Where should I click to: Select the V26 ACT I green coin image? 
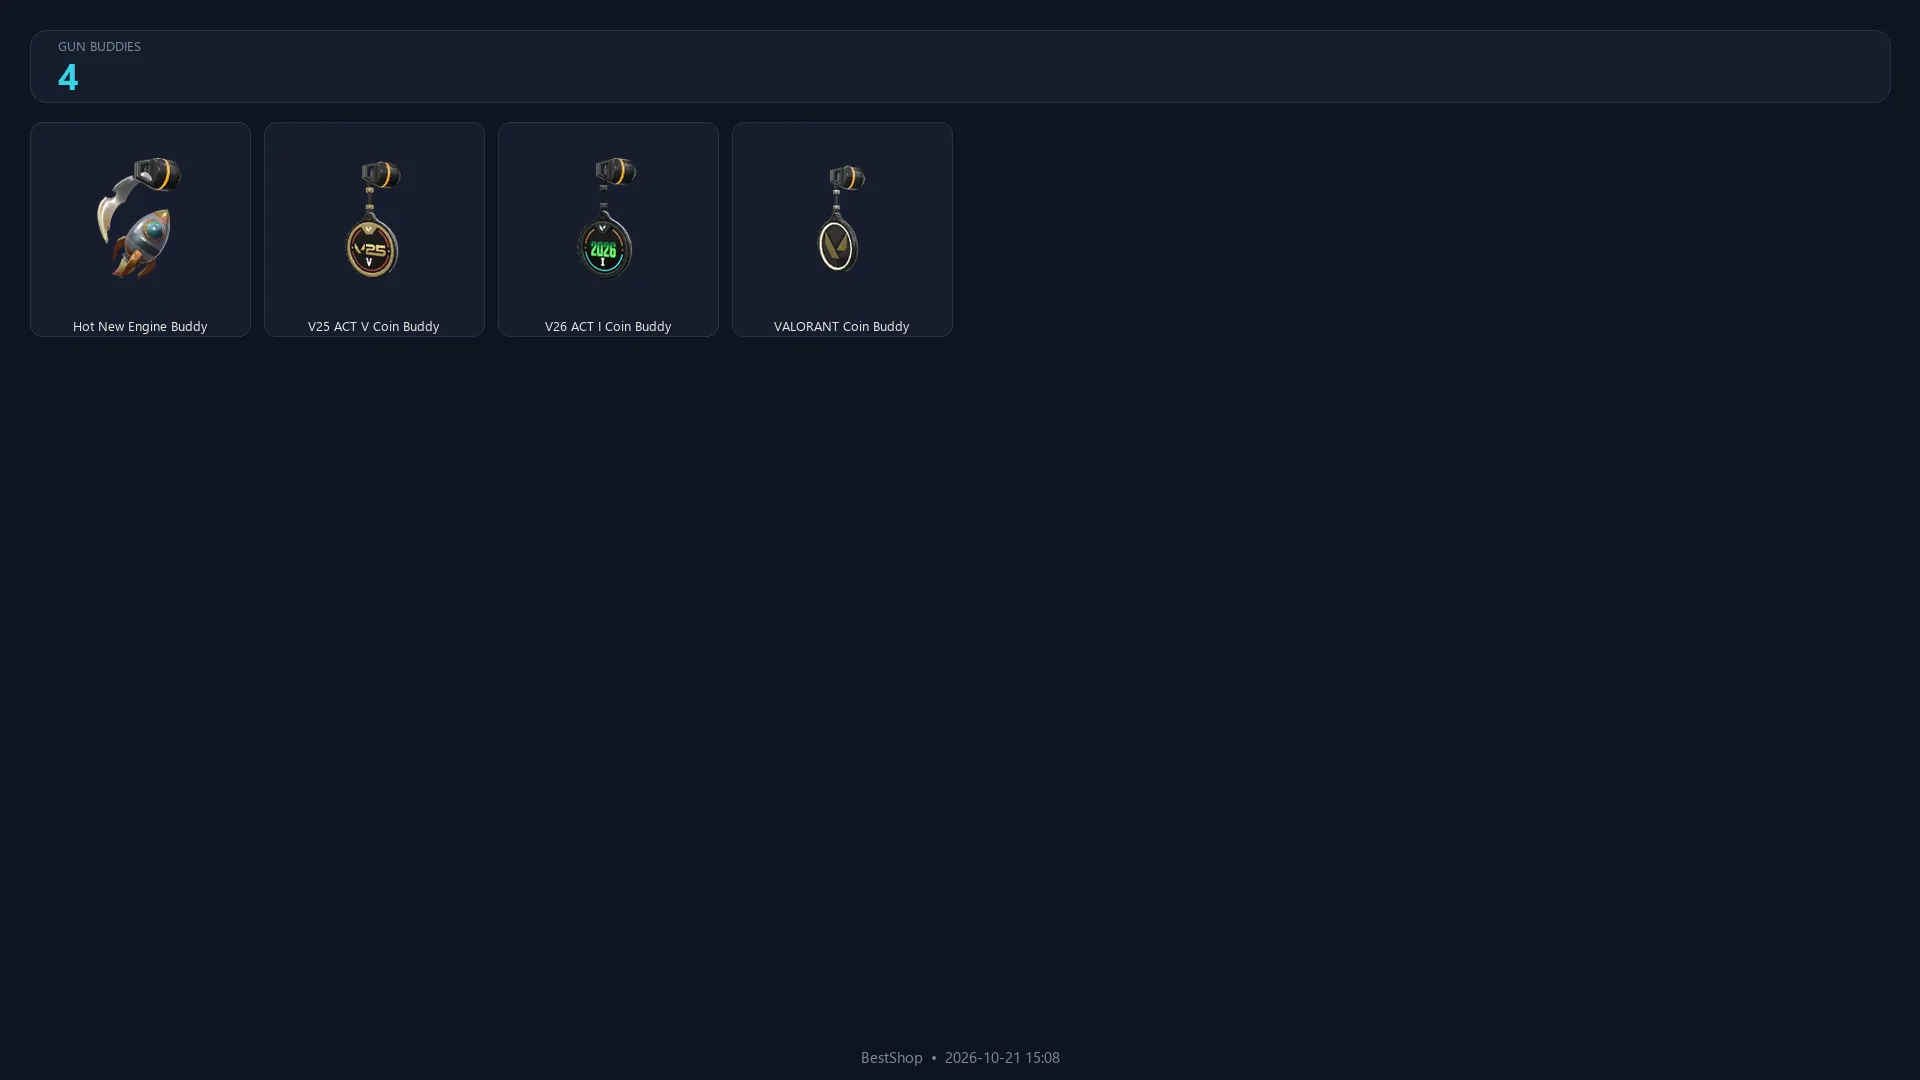(x=607, y=218)
